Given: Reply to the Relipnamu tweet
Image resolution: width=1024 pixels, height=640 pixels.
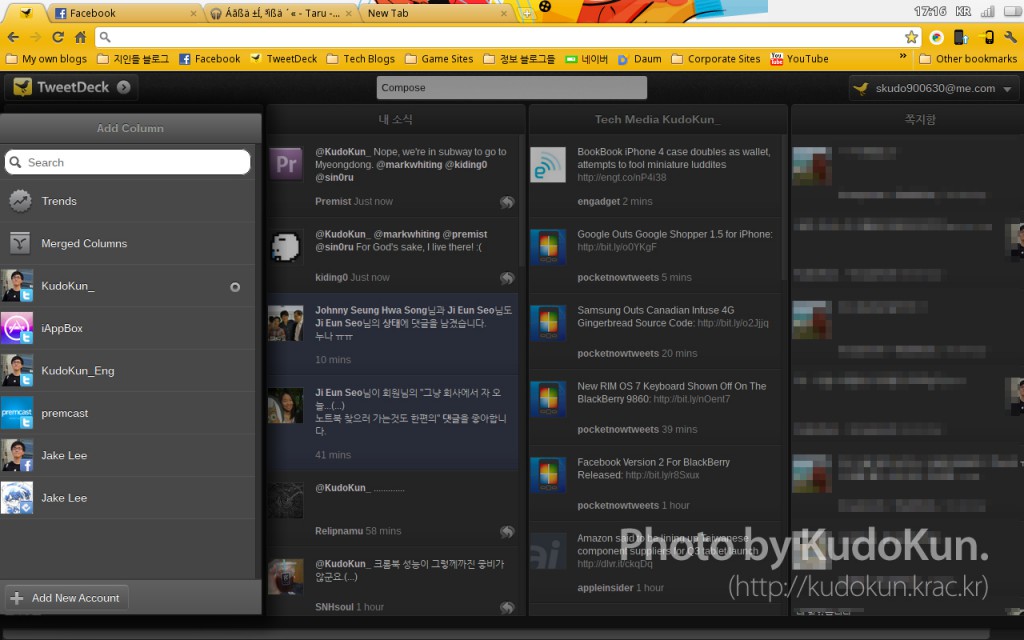Looking at the screenshot, I should pyautogui.click(x=507, y=532).
